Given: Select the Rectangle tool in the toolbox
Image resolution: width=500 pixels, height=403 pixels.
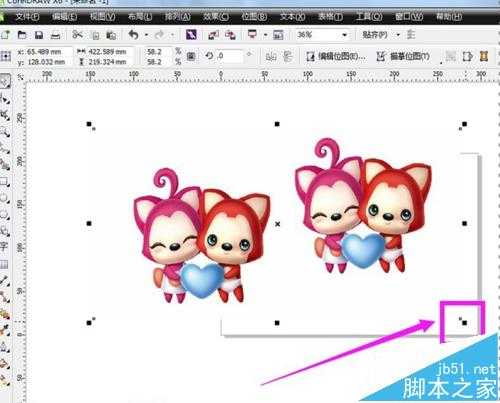Looking at the screenshot, I should click(4, 182).
